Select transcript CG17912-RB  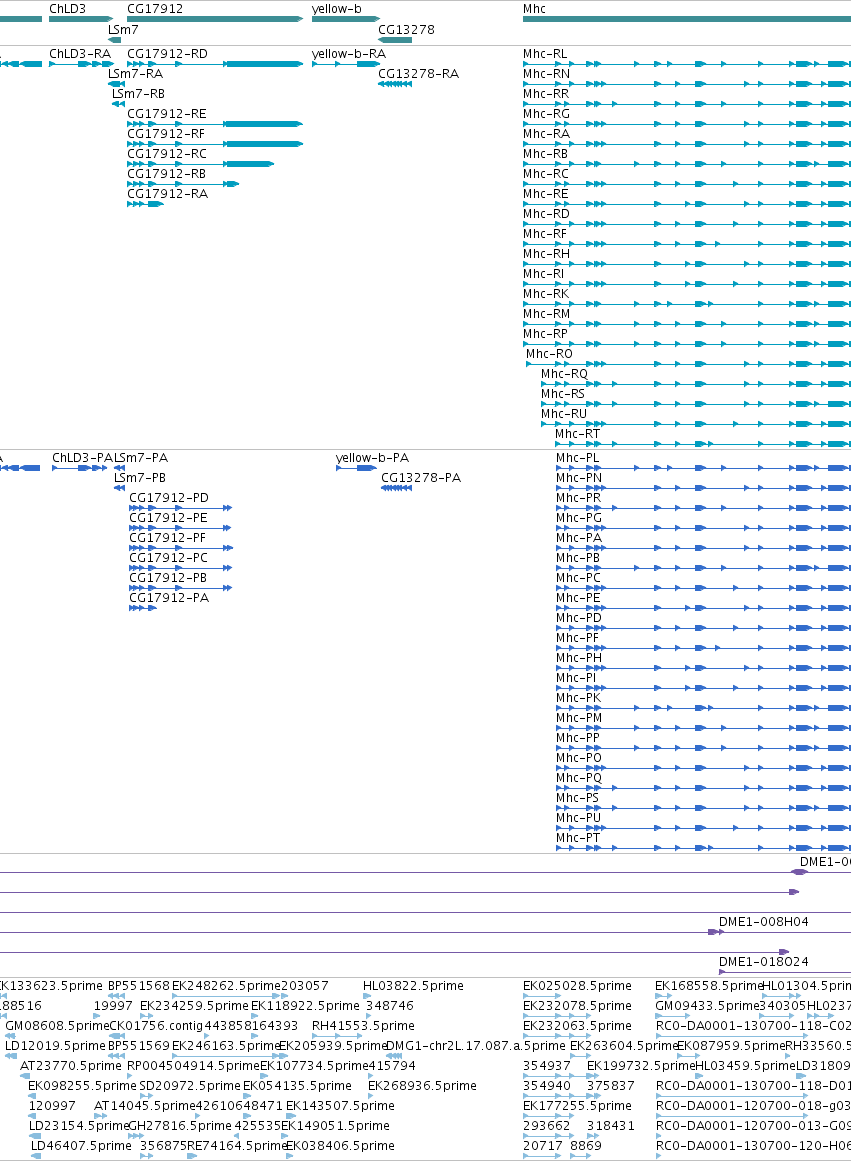pos(167,174)
